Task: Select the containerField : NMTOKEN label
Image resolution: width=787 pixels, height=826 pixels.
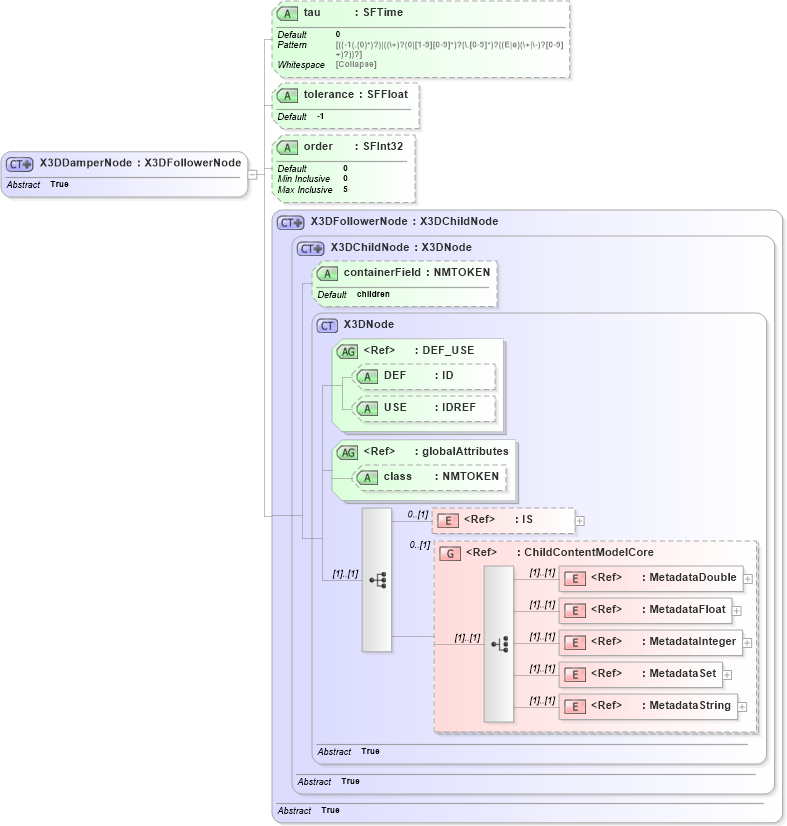Action: pos(417,272)
